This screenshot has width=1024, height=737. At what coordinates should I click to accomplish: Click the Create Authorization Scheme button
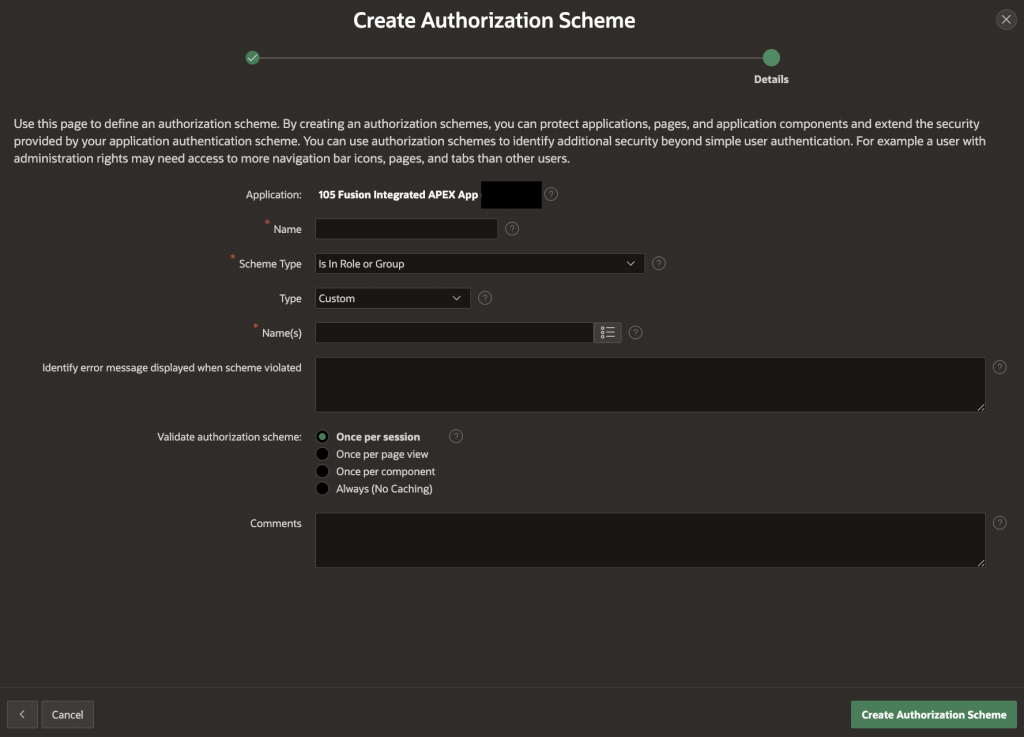pos(933,714)
